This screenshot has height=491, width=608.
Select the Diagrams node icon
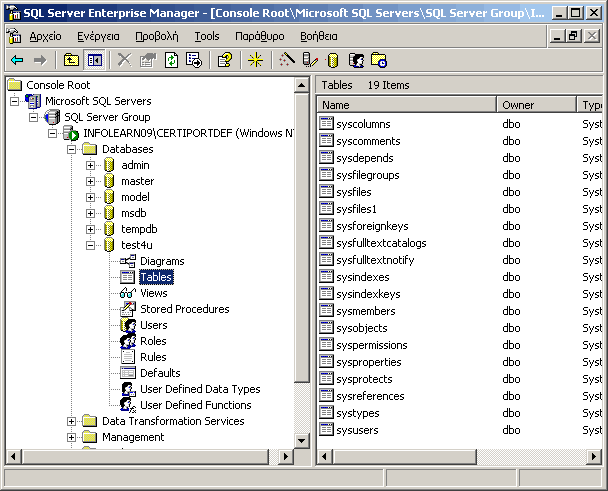point(128,261)
